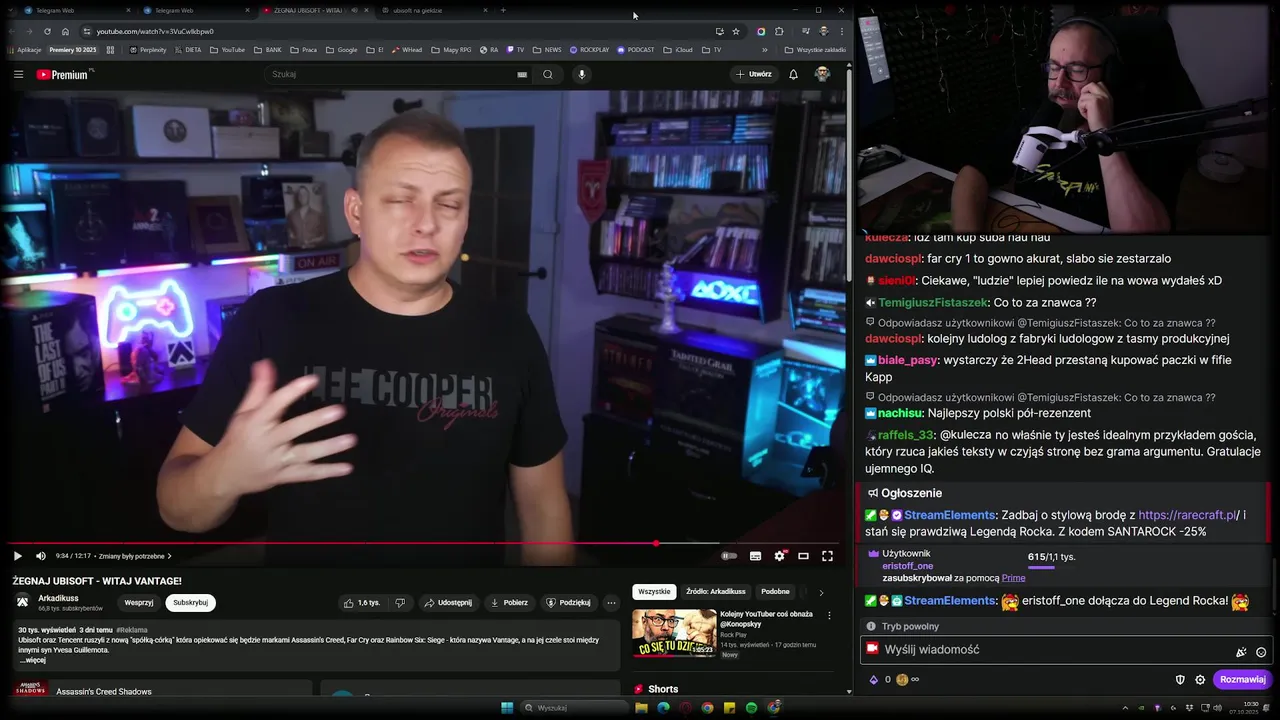
Task: Subscribe with the Subskrybuj button
Action: (190, 603)
